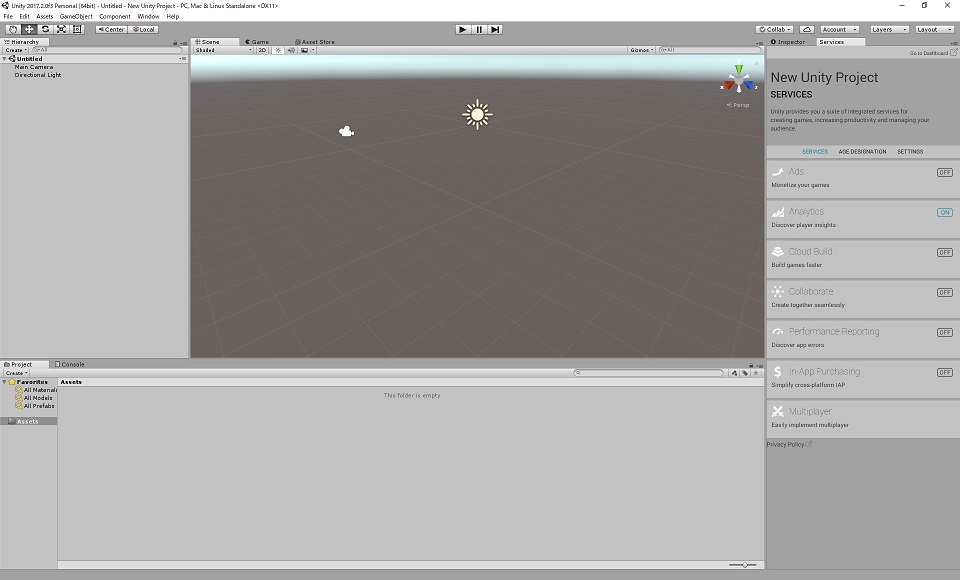The height and width of the screenshot is (580, 960).
Task: Click search by type icon in Project
Action: pos(734,373)
